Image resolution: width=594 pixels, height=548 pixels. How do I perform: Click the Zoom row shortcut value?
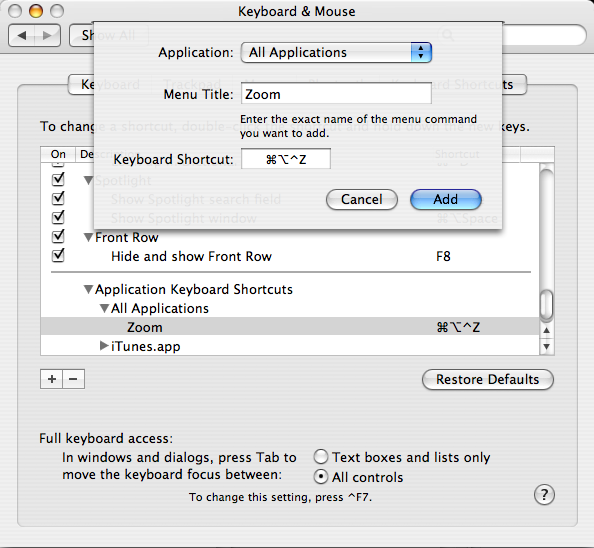coord(458,327)
